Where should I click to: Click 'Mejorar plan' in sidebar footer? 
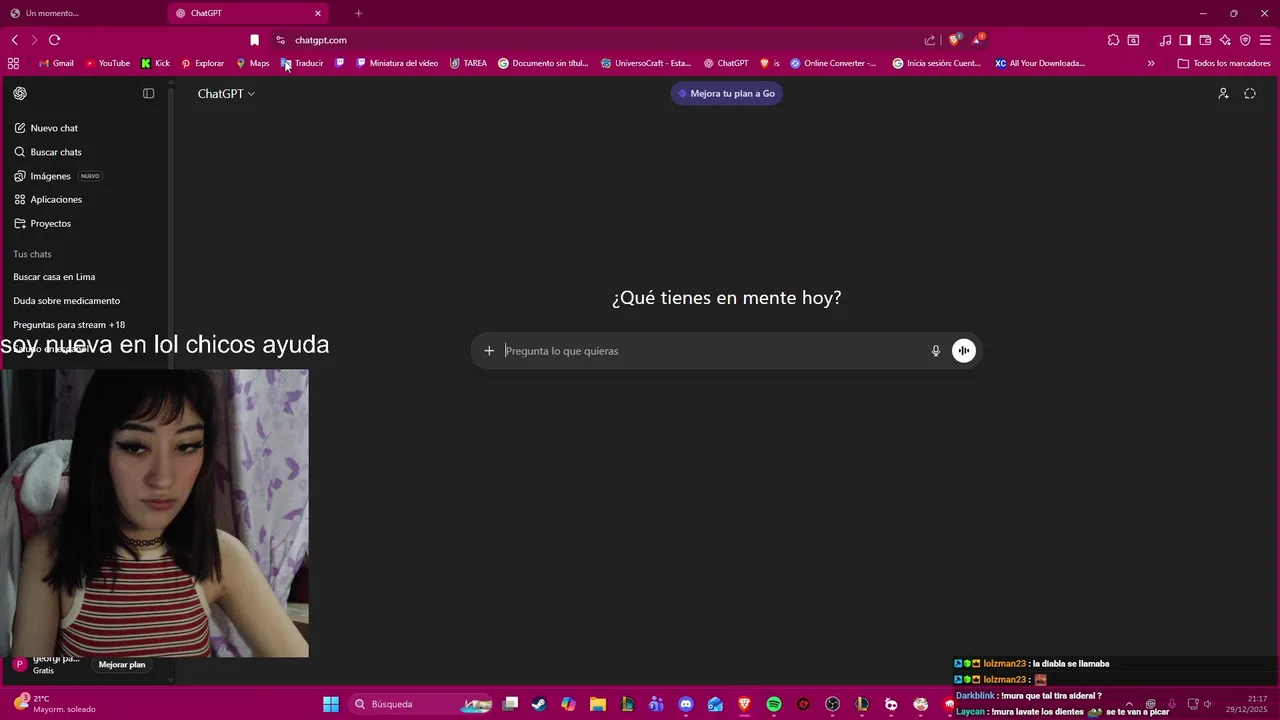coord(122,664)
